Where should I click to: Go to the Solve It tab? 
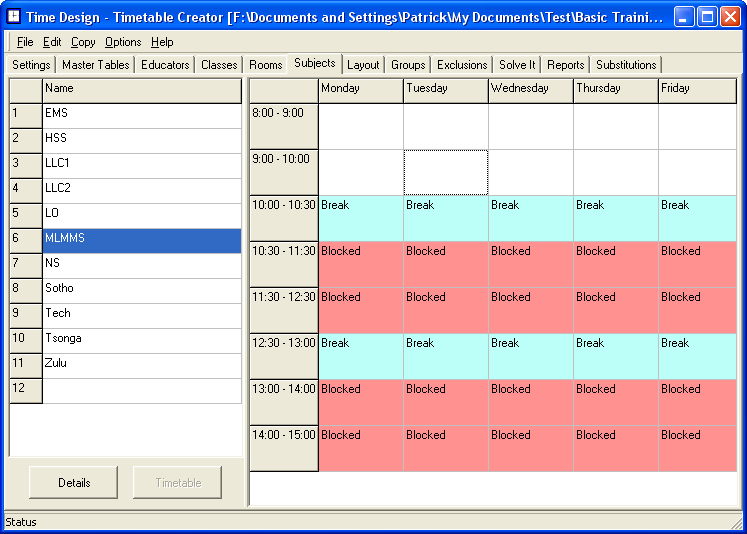click(517, 65)
